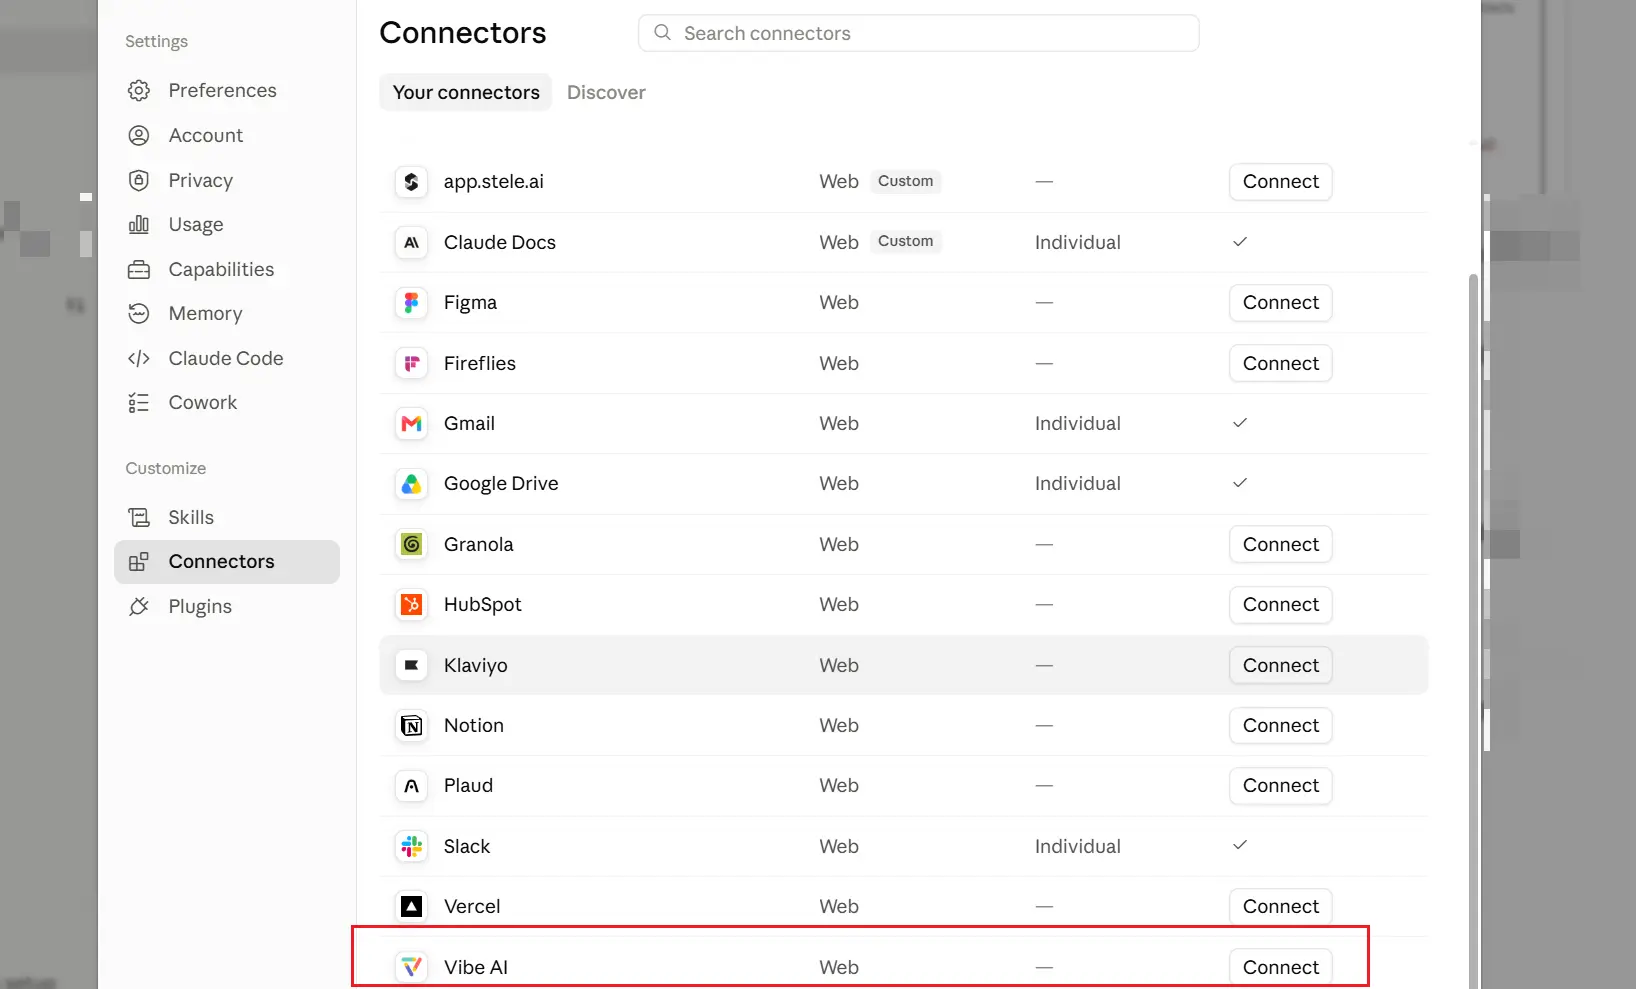Image resolution: width=1636 pixels, height=989 pixels.
Task: Click the Google Drive connector name
Action: point(501,484)
